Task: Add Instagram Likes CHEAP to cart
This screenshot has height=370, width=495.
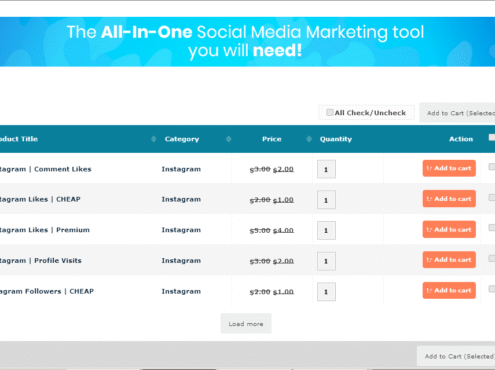Action: click(x=449, y=199)
